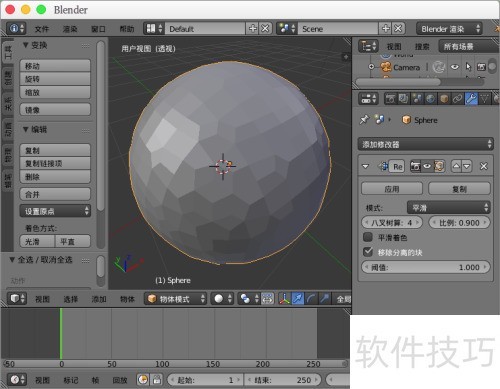Open the 所有场景 outliner filter dropdown

pos(468,46)
